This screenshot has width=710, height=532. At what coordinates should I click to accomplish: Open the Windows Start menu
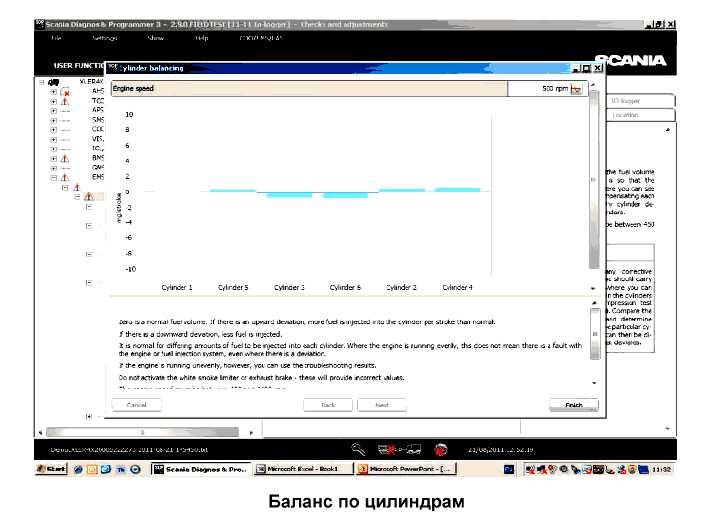click(51, 468)
